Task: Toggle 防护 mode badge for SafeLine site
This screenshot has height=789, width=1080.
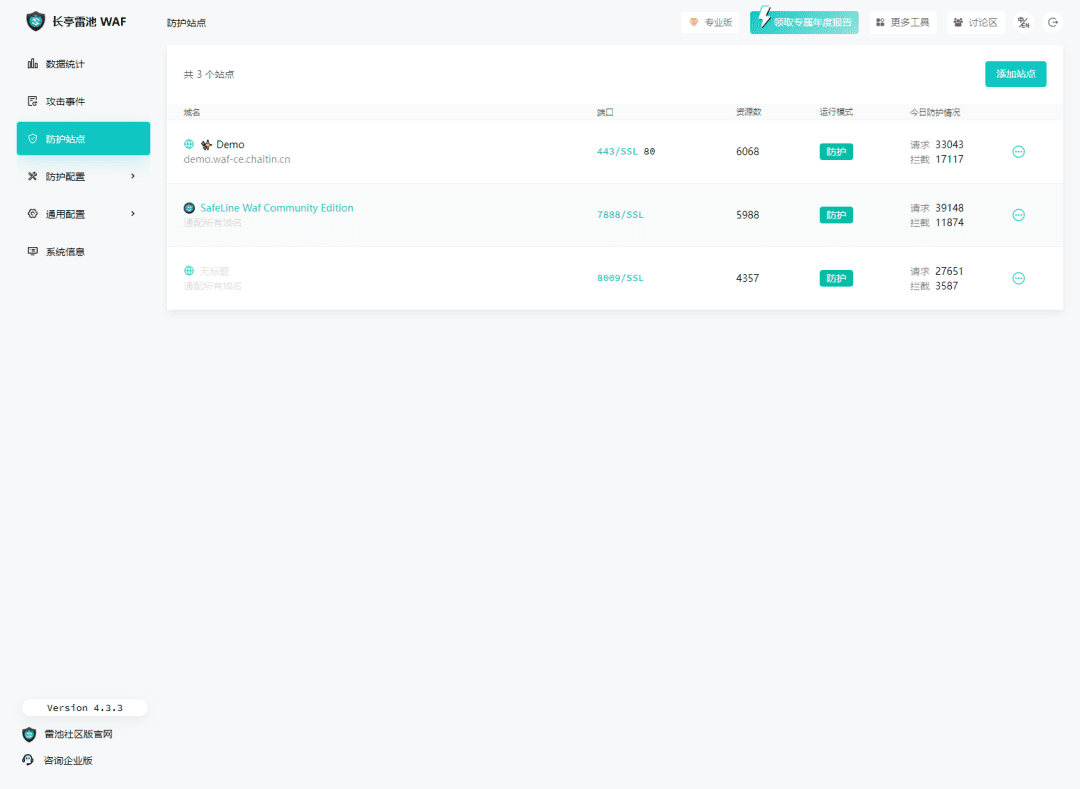Action: [x=836, y=215]
